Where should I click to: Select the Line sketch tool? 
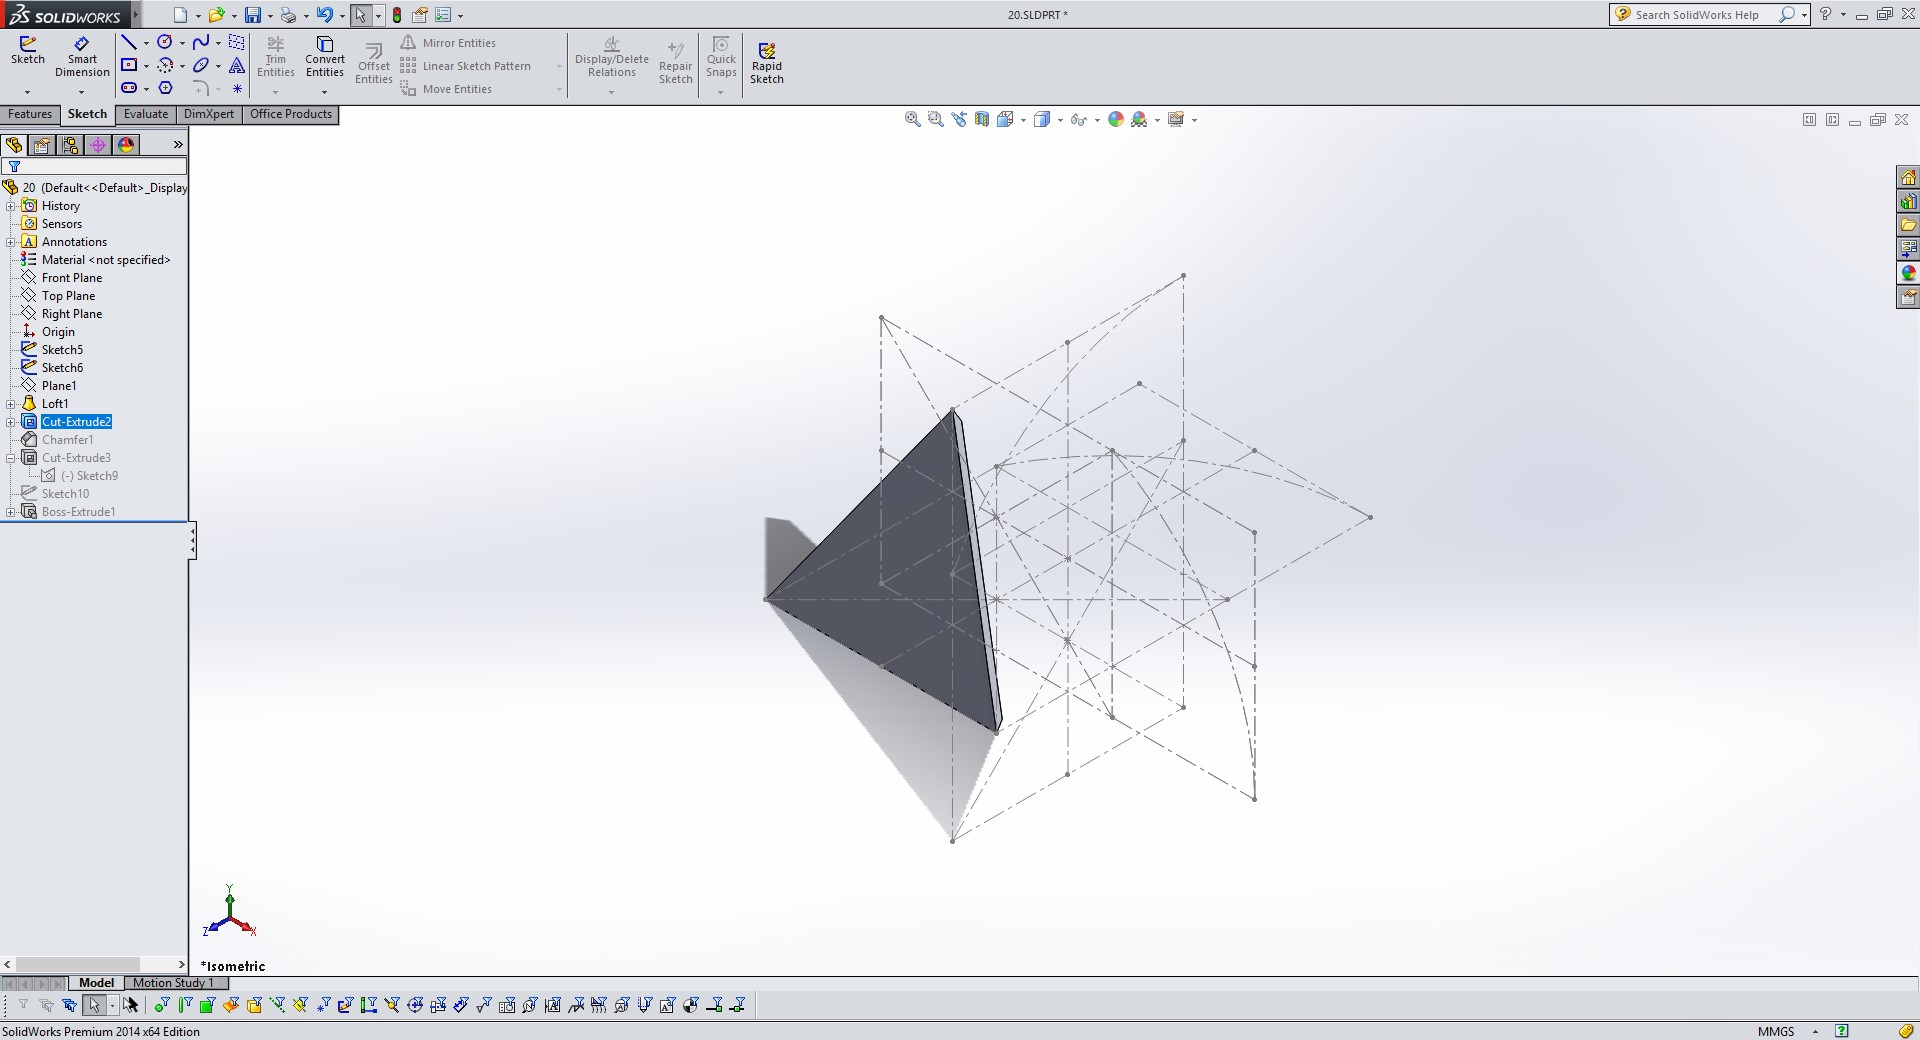(129, 42)
